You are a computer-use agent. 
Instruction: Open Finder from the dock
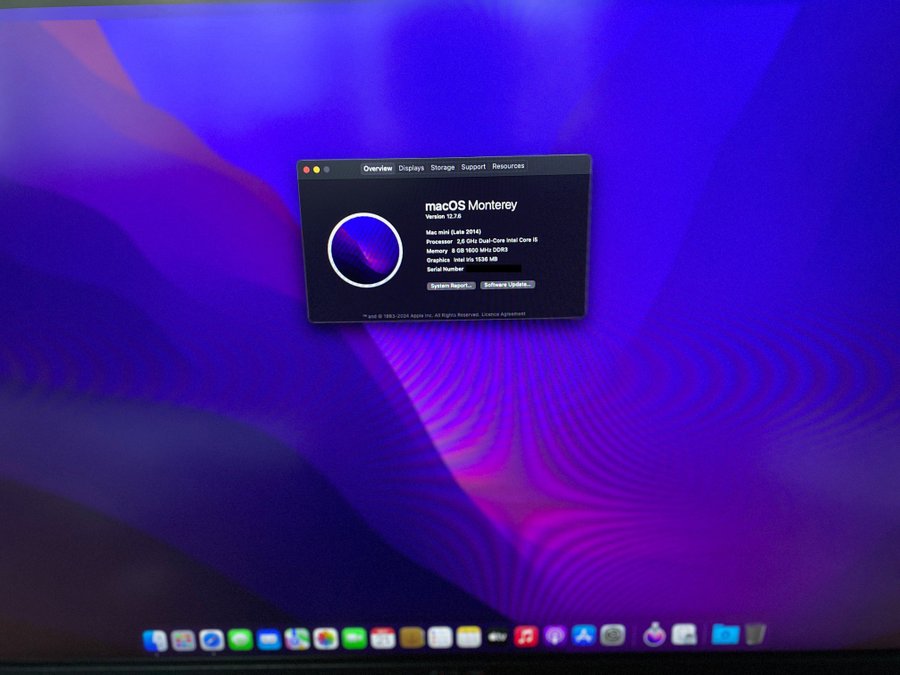point(155,640)
